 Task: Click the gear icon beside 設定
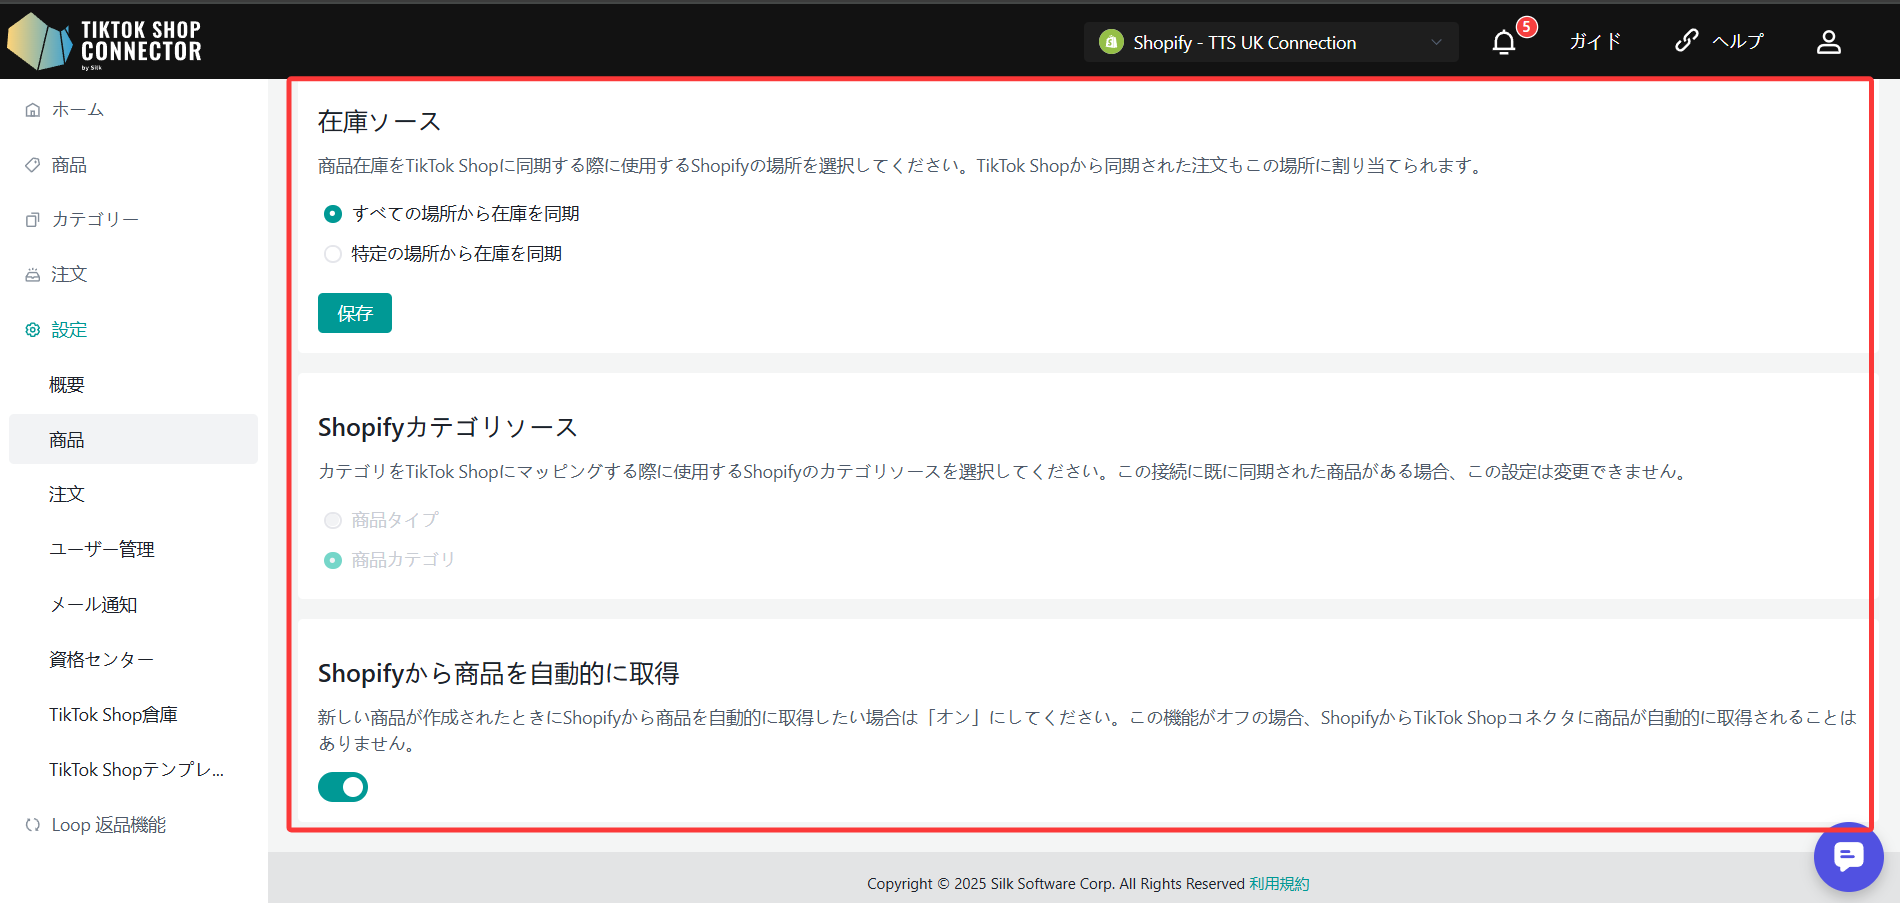(33, 330)
